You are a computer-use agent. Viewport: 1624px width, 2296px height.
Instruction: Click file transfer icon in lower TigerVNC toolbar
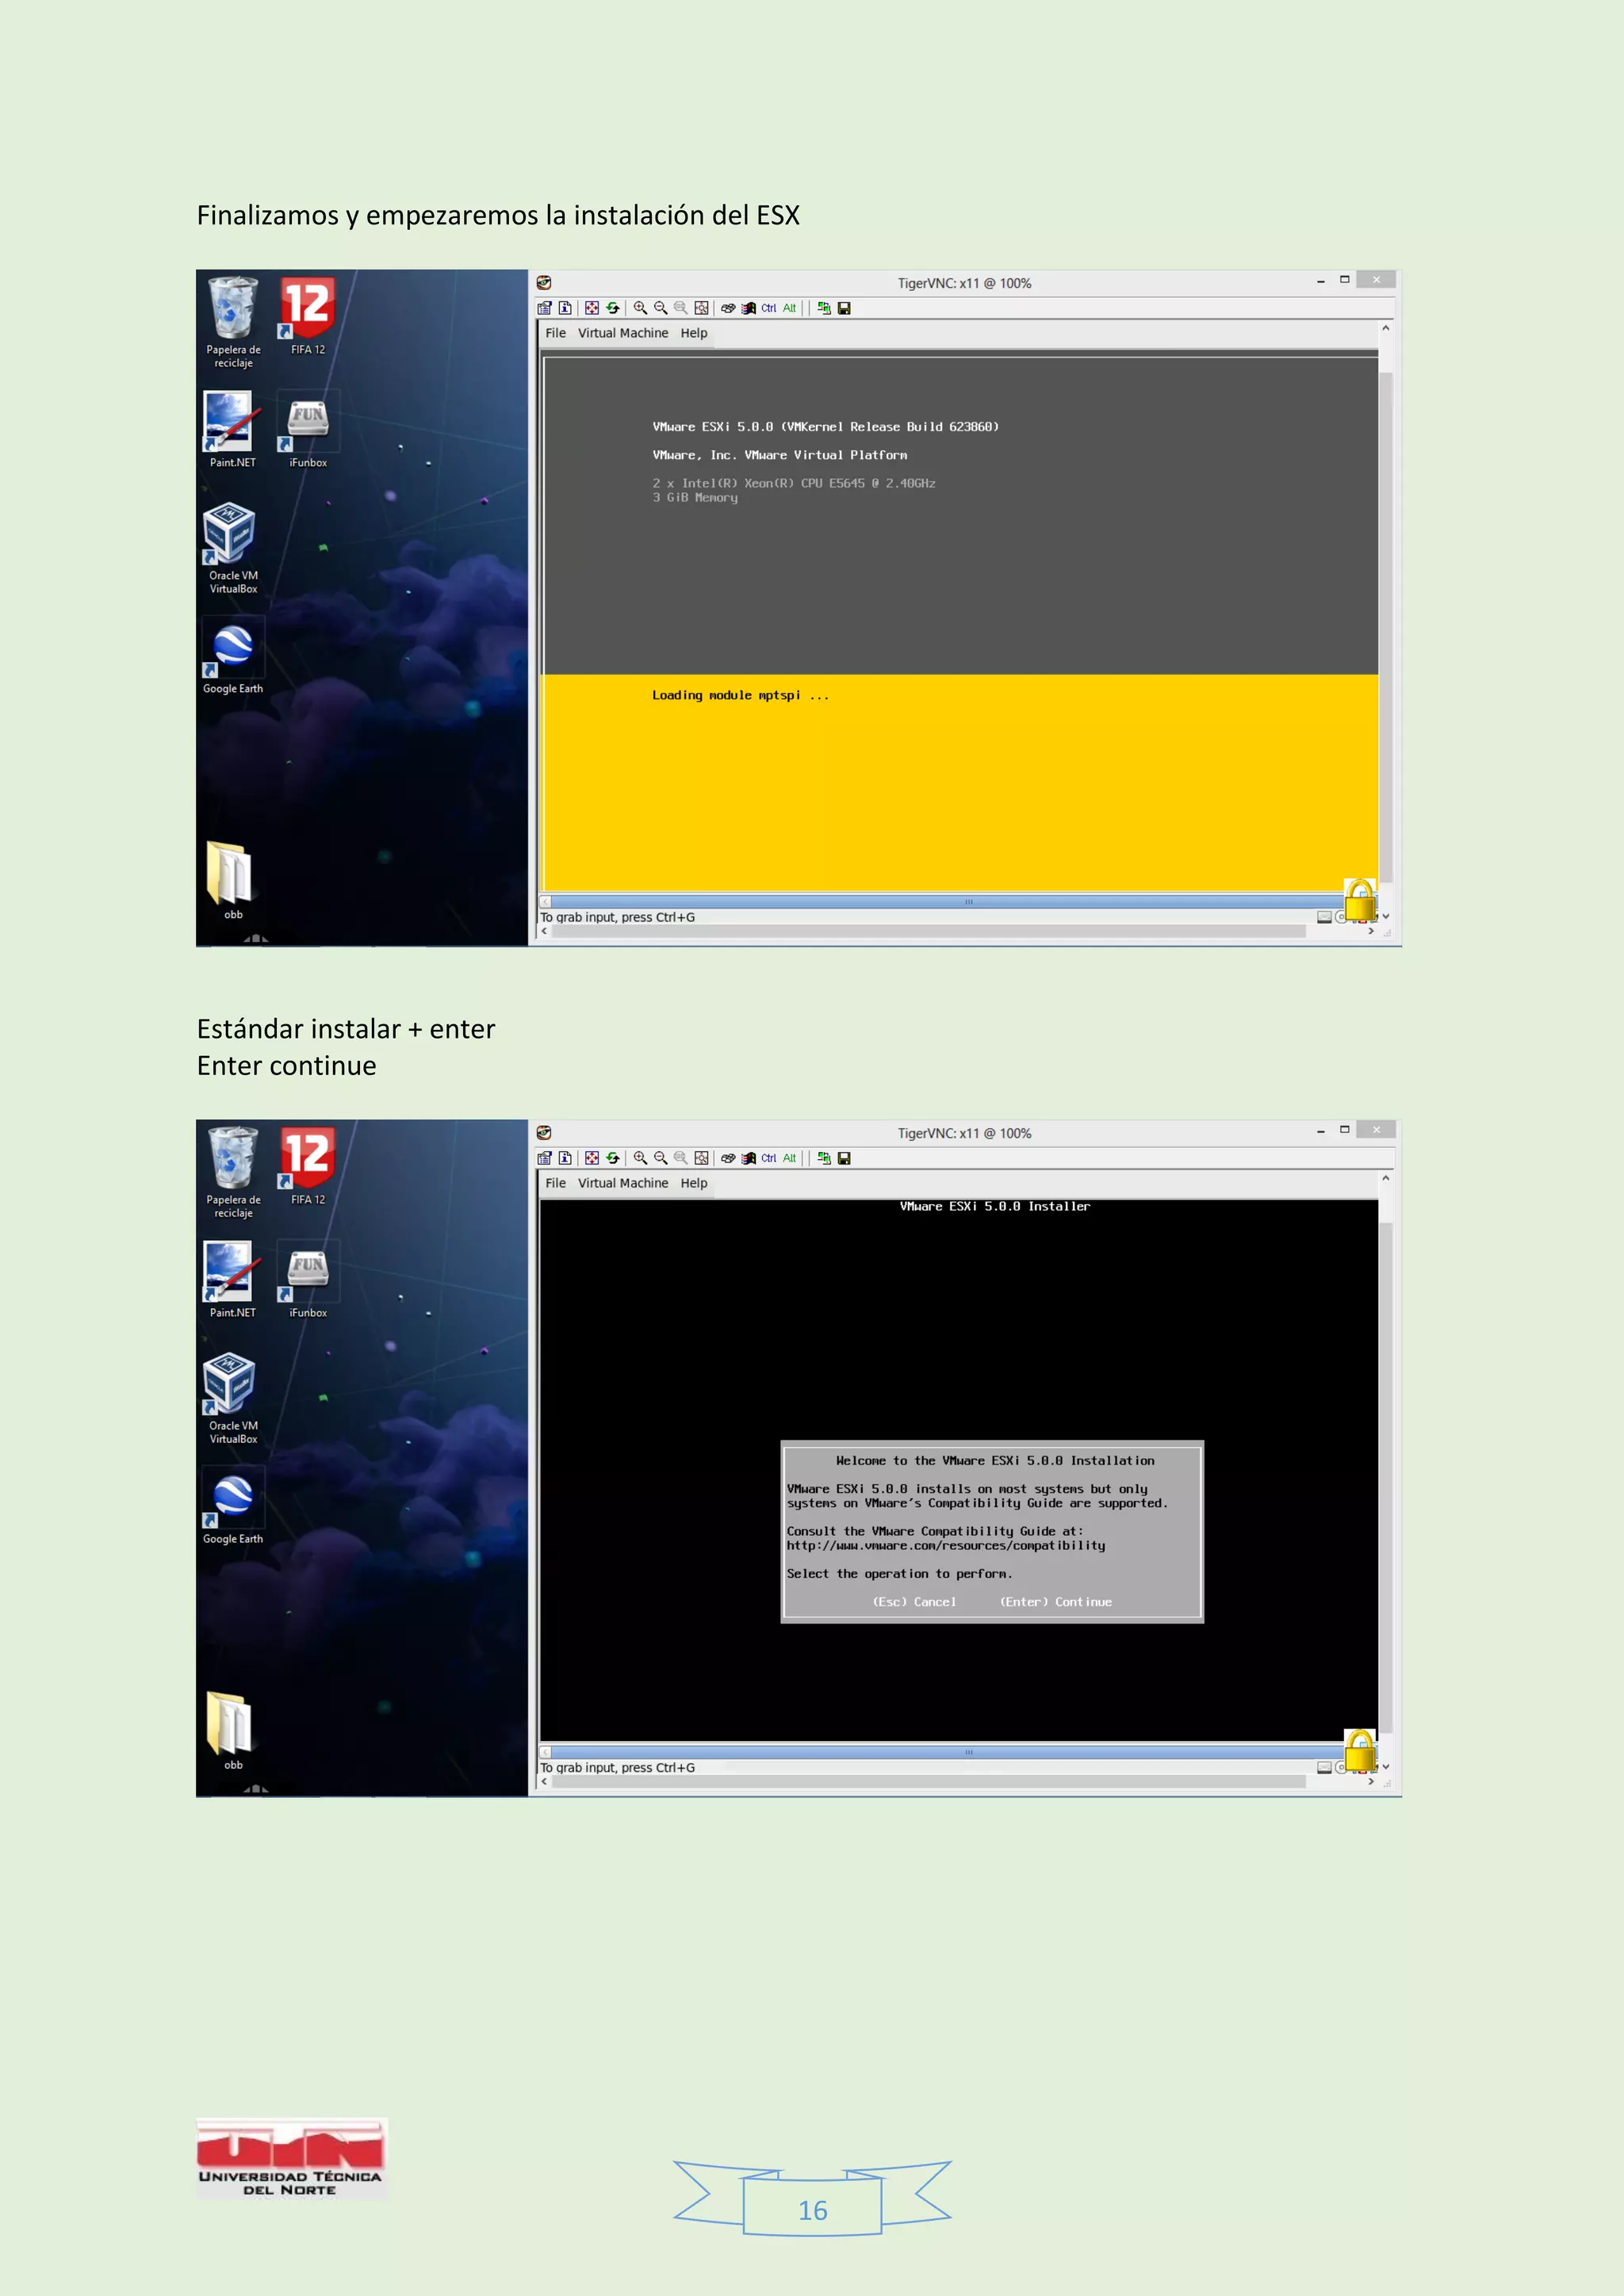[823, 1158]
